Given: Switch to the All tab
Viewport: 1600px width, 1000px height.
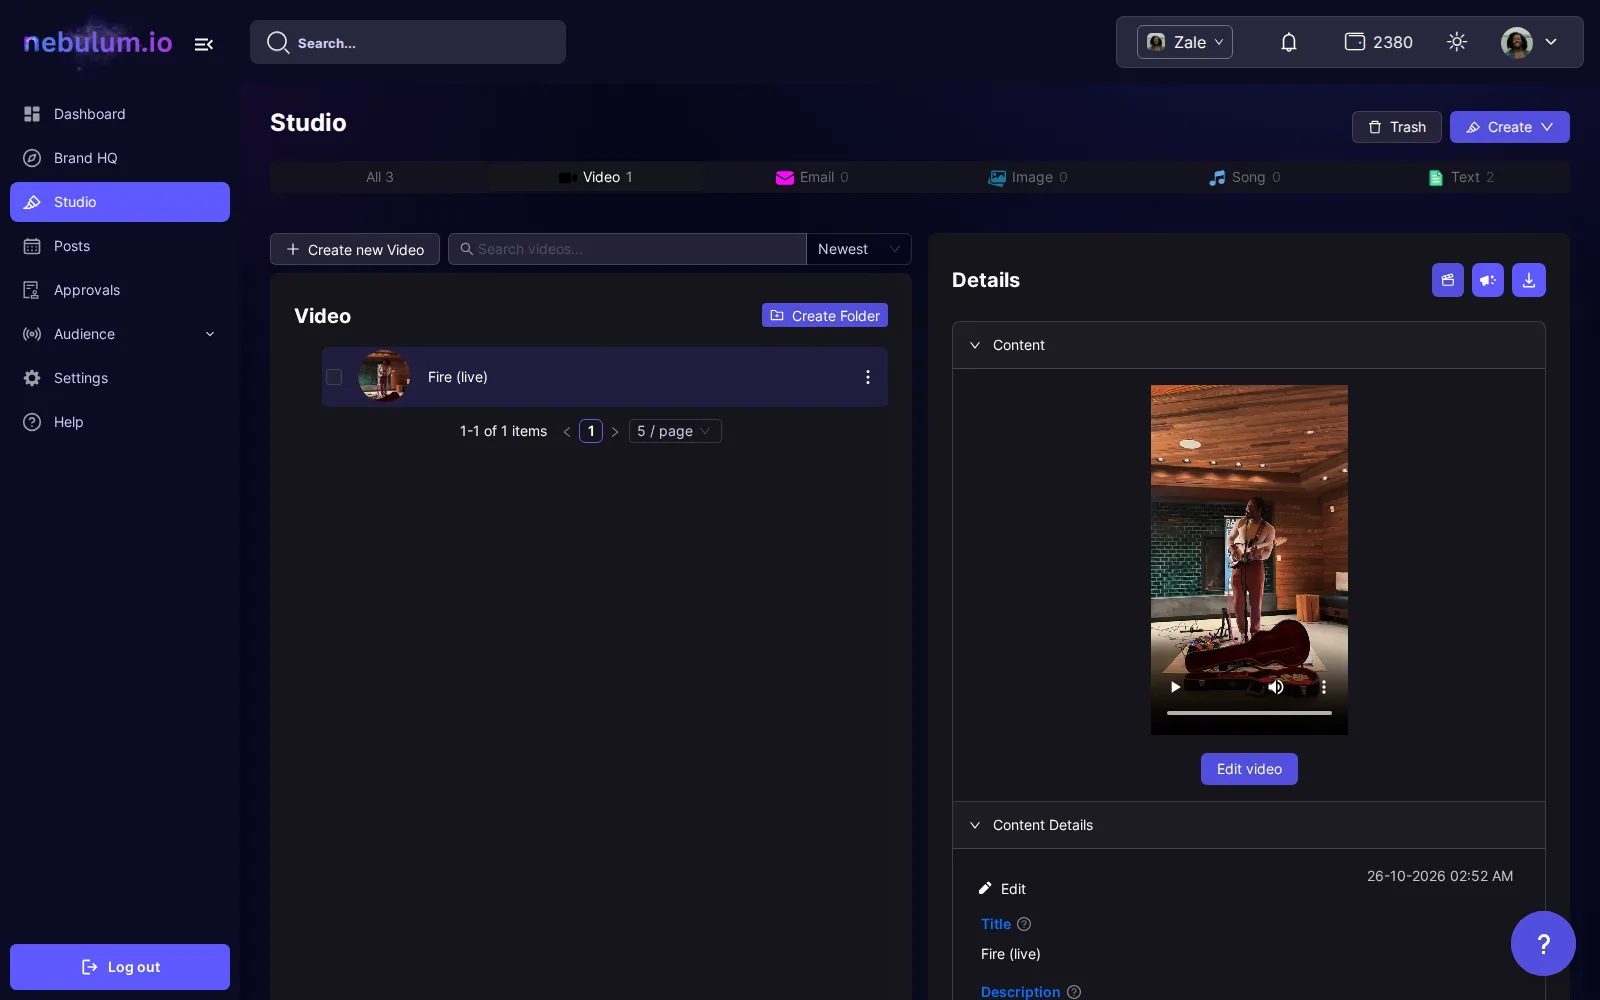Looking at the screenshot, I should pyautogui.click(x=380, y=177).
